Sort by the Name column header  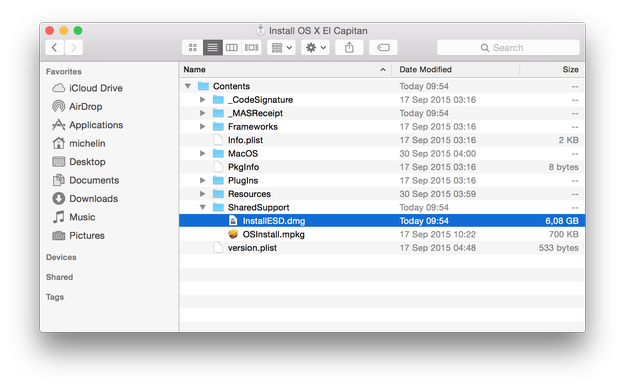point(285,70)
